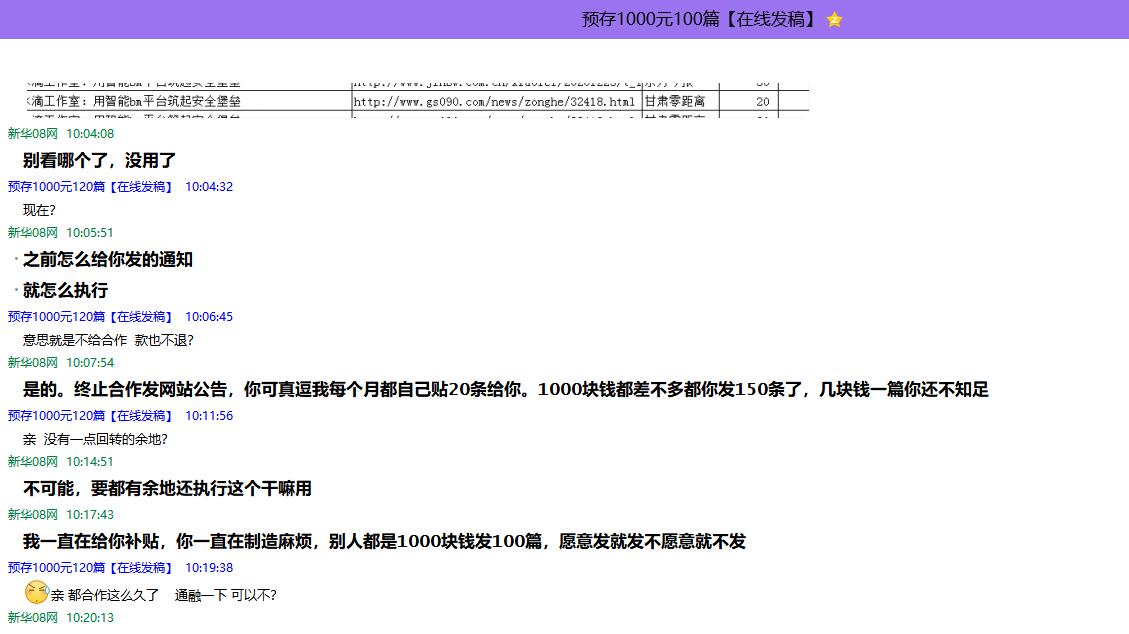Click the message 意思就是不给合作 款也不退?
1129x634 pixels.
108,340
